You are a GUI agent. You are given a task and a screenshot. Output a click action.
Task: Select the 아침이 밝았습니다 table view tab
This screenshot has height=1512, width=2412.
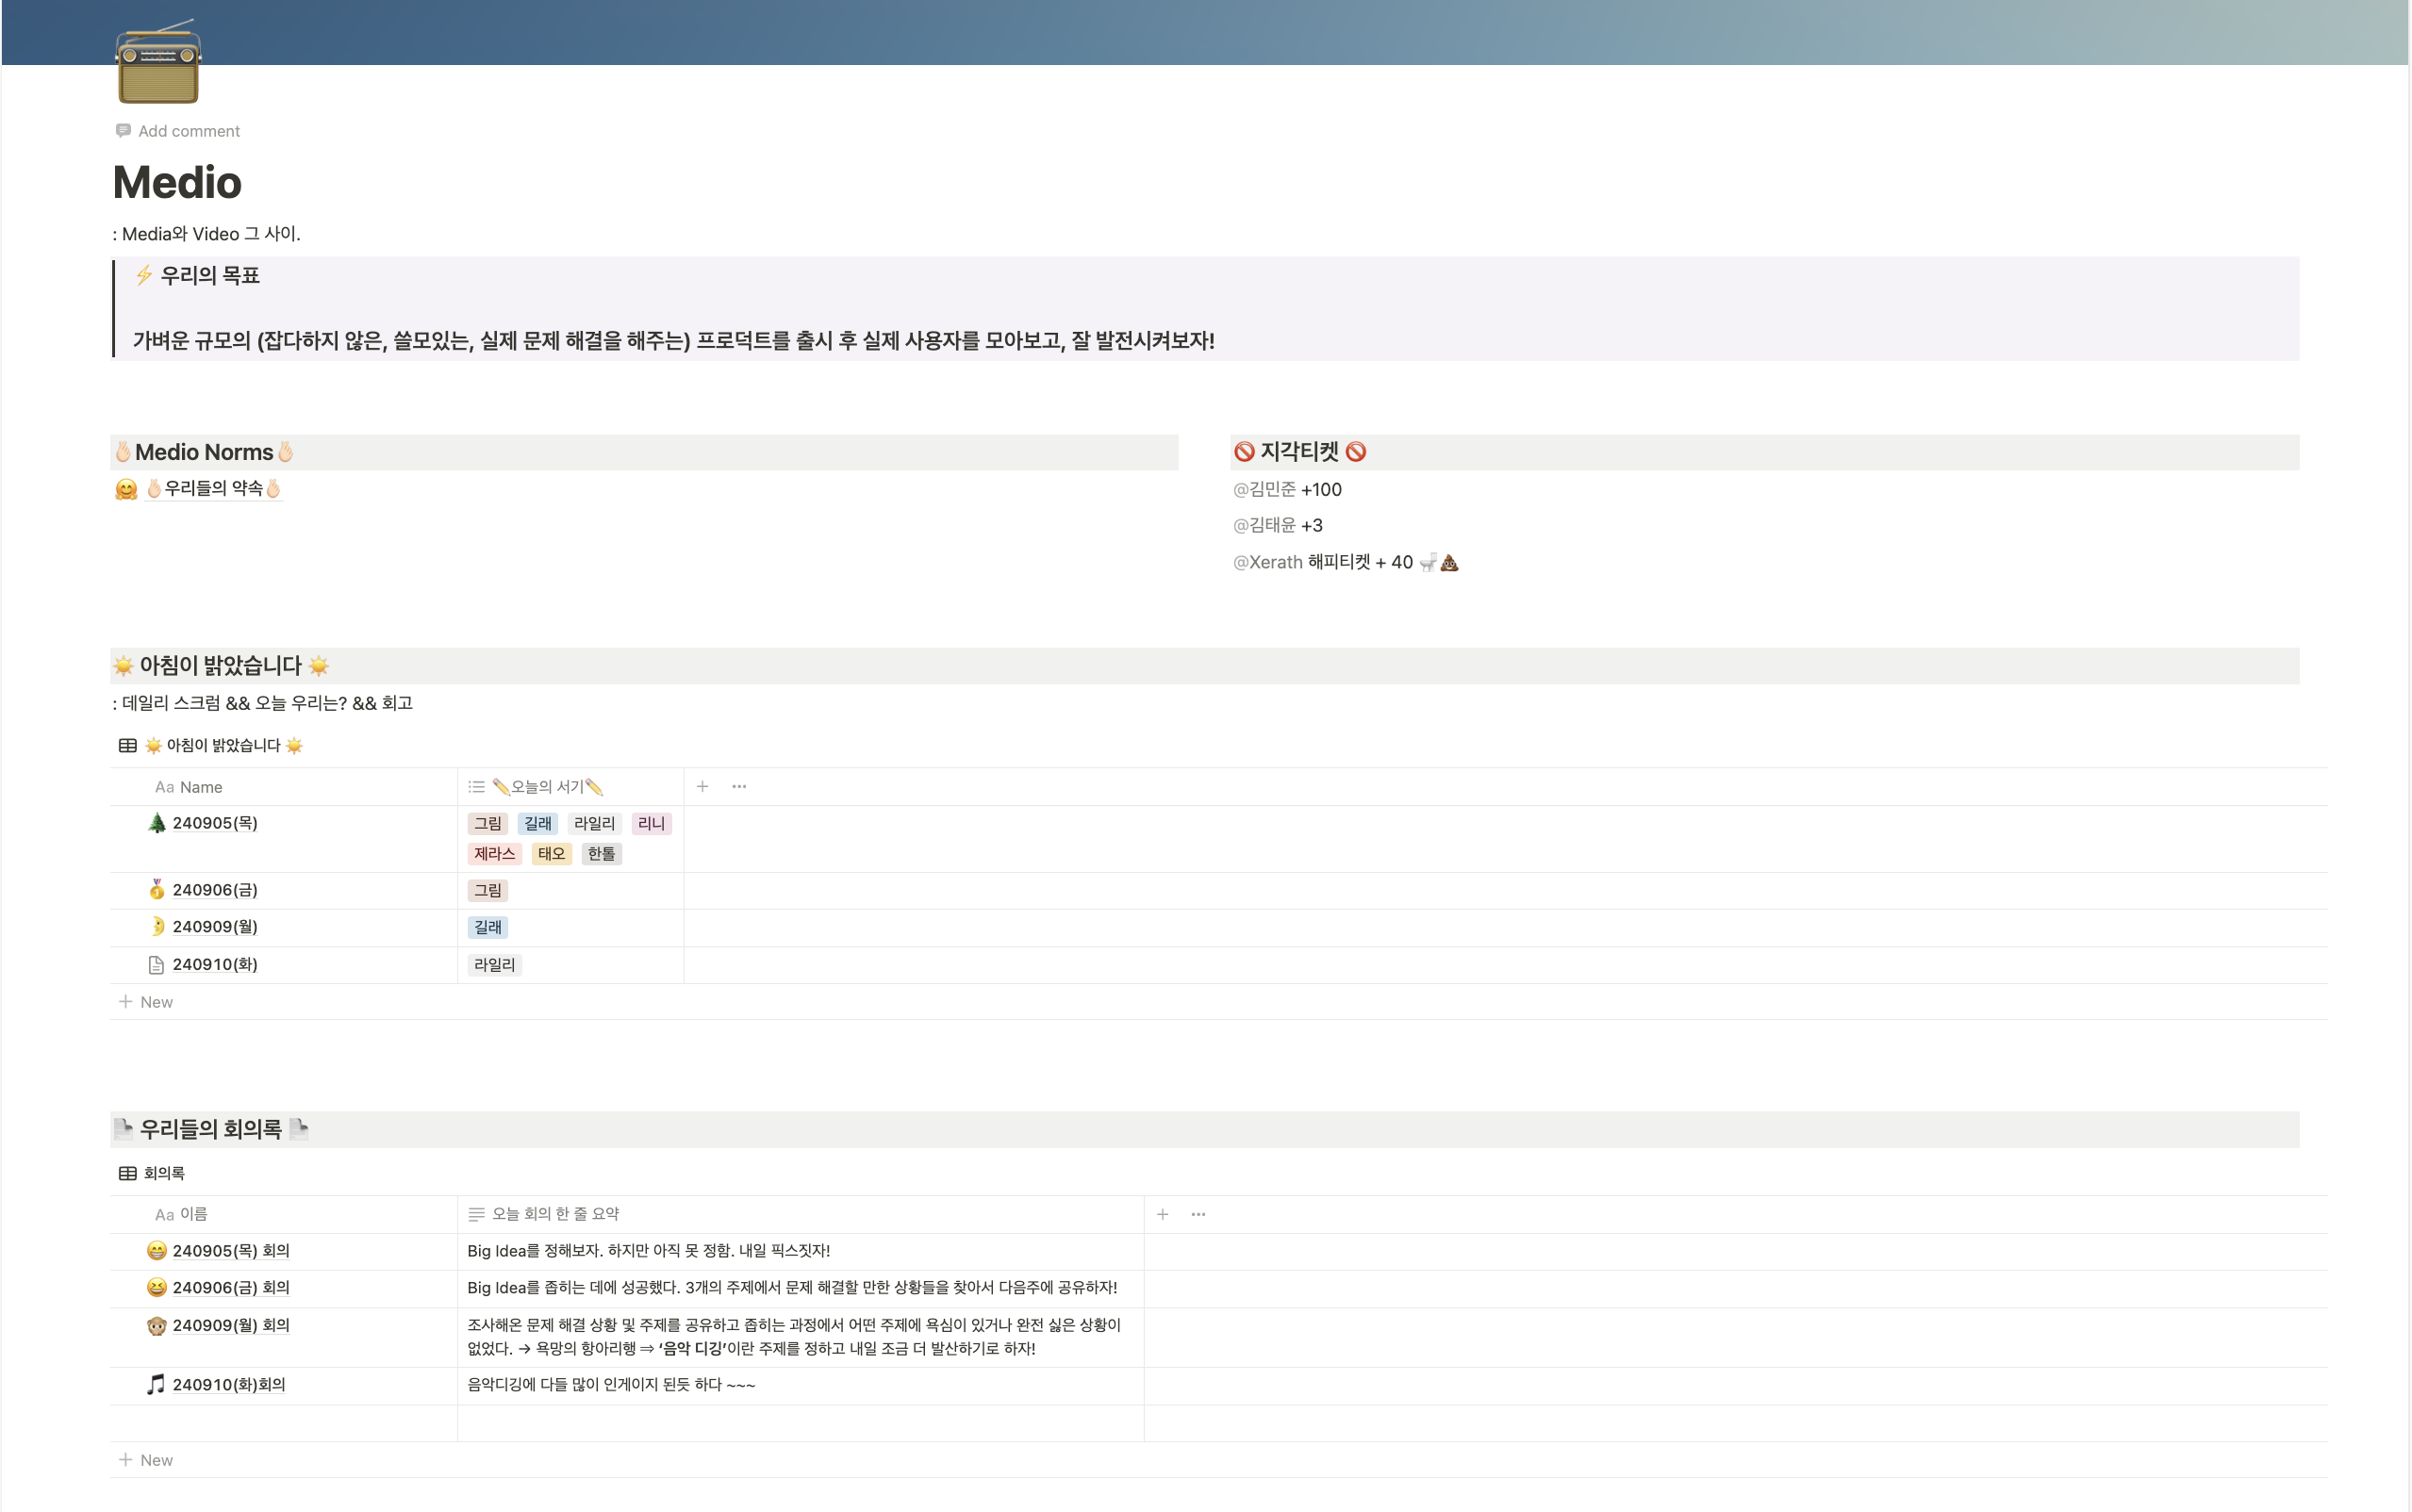coord(212,745)
